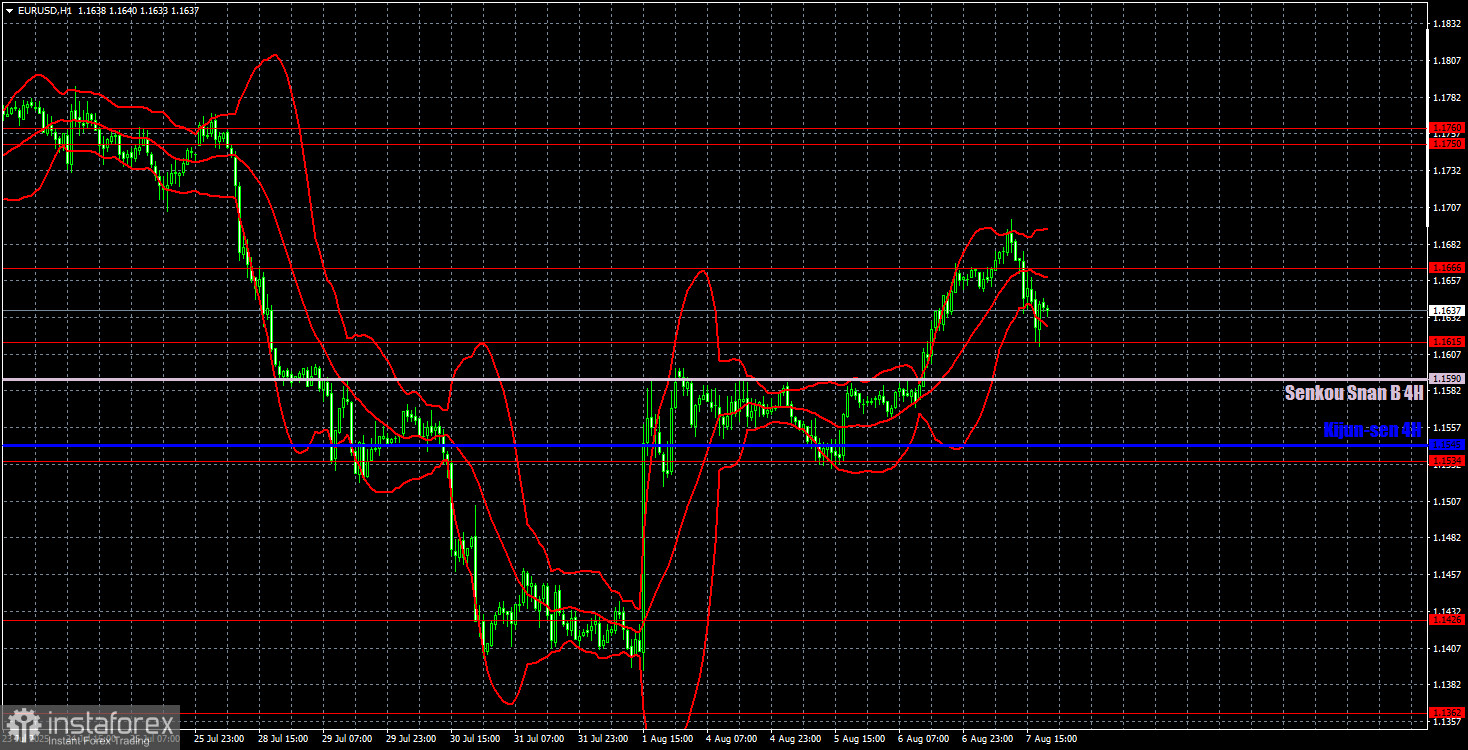Click the 1.1832 value on price scale
The height and width of the screenshot is (750, 1468).
[1446, 23]
